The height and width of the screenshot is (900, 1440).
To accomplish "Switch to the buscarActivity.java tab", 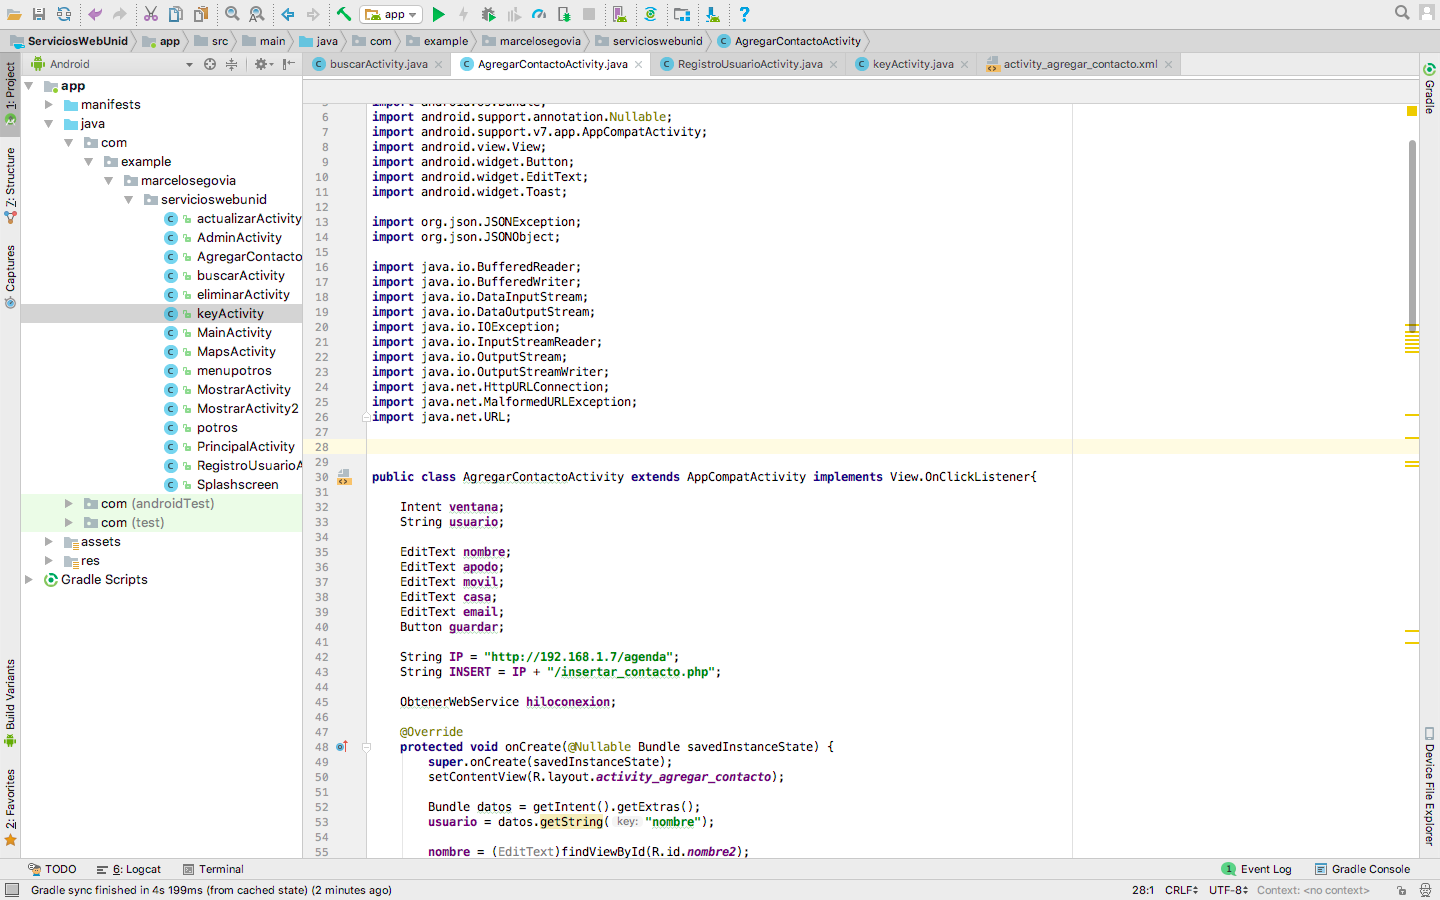I will point(378,64).
